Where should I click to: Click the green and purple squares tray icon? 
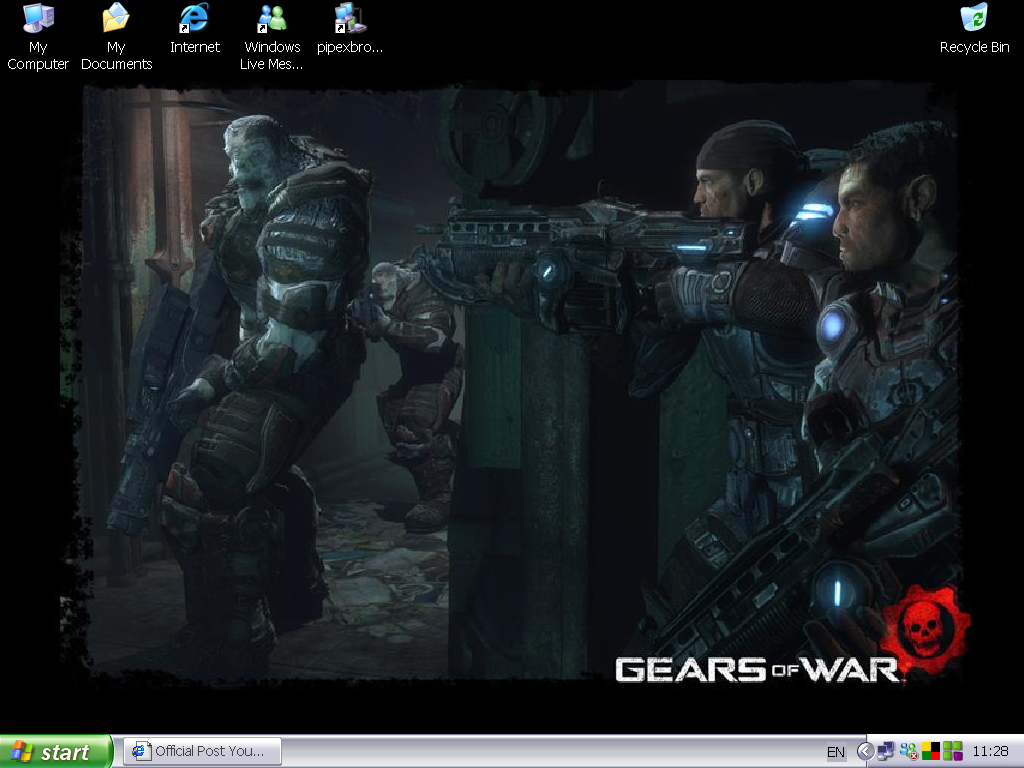[952, 750]
